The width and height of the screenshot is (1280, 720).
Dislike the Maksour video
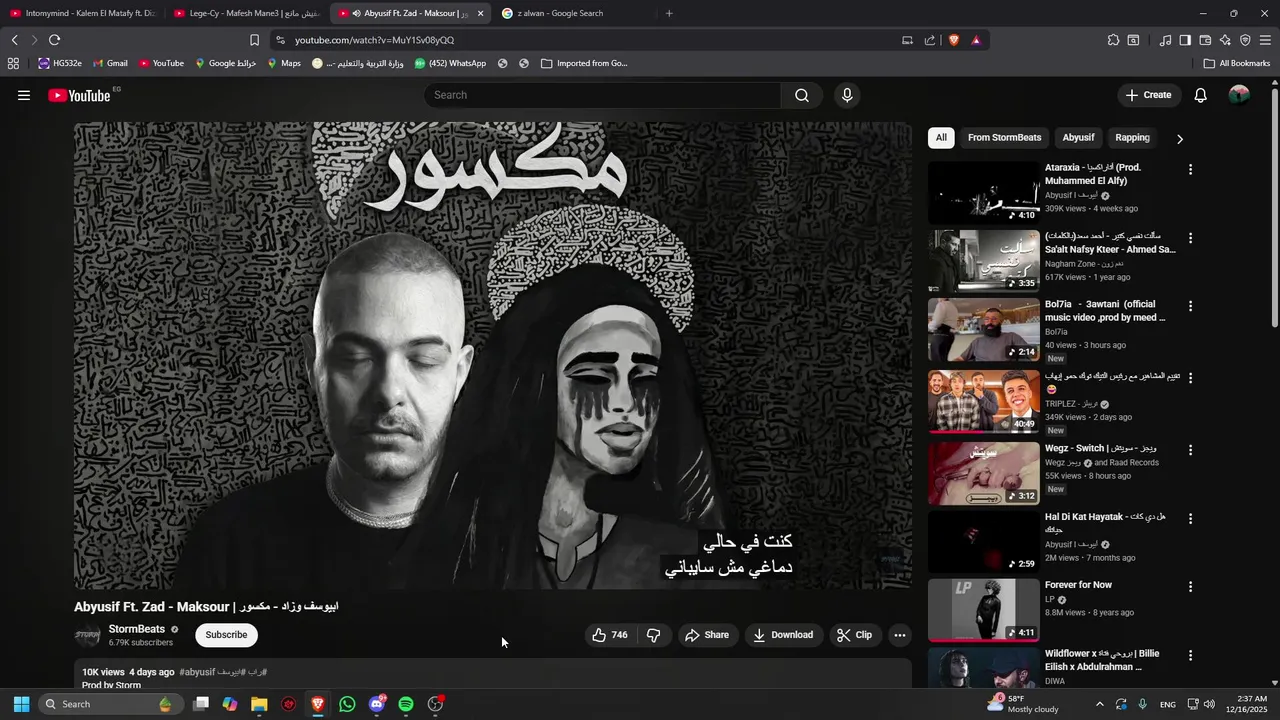(654, 635)
